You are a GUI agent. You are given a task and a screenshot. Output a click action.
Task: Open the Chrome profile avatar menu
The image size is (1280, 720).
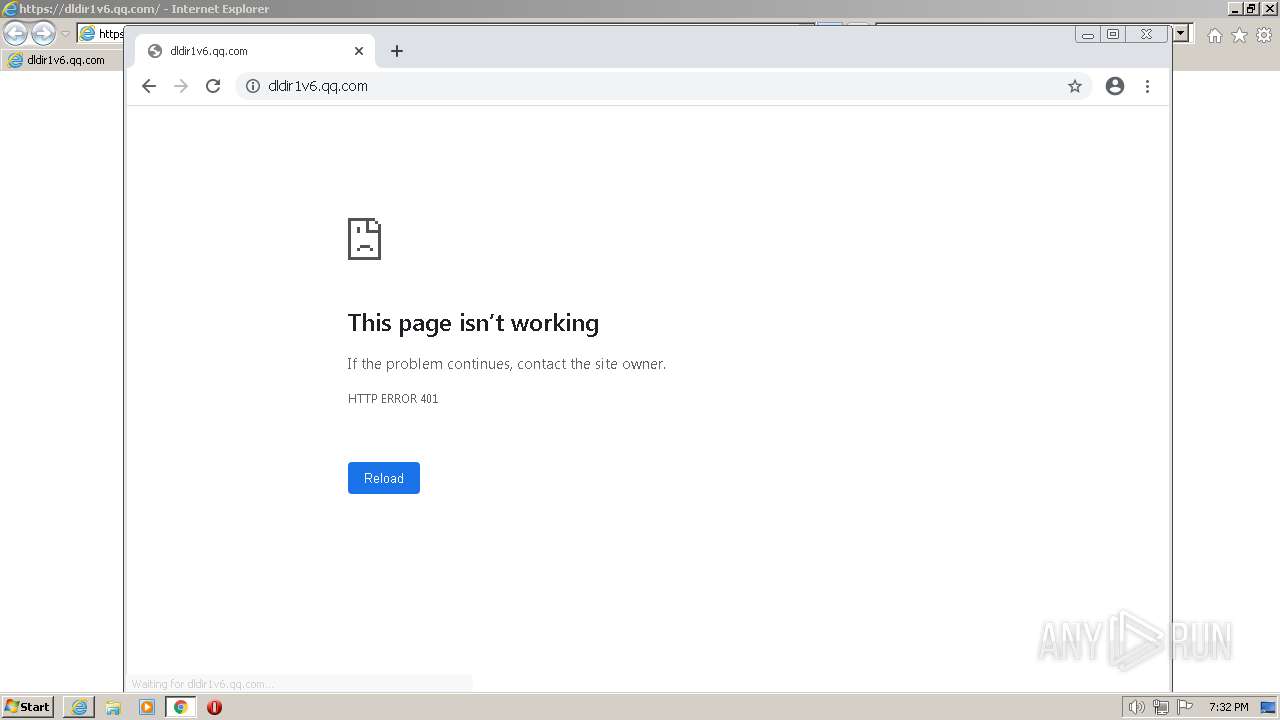point(1115,86)
